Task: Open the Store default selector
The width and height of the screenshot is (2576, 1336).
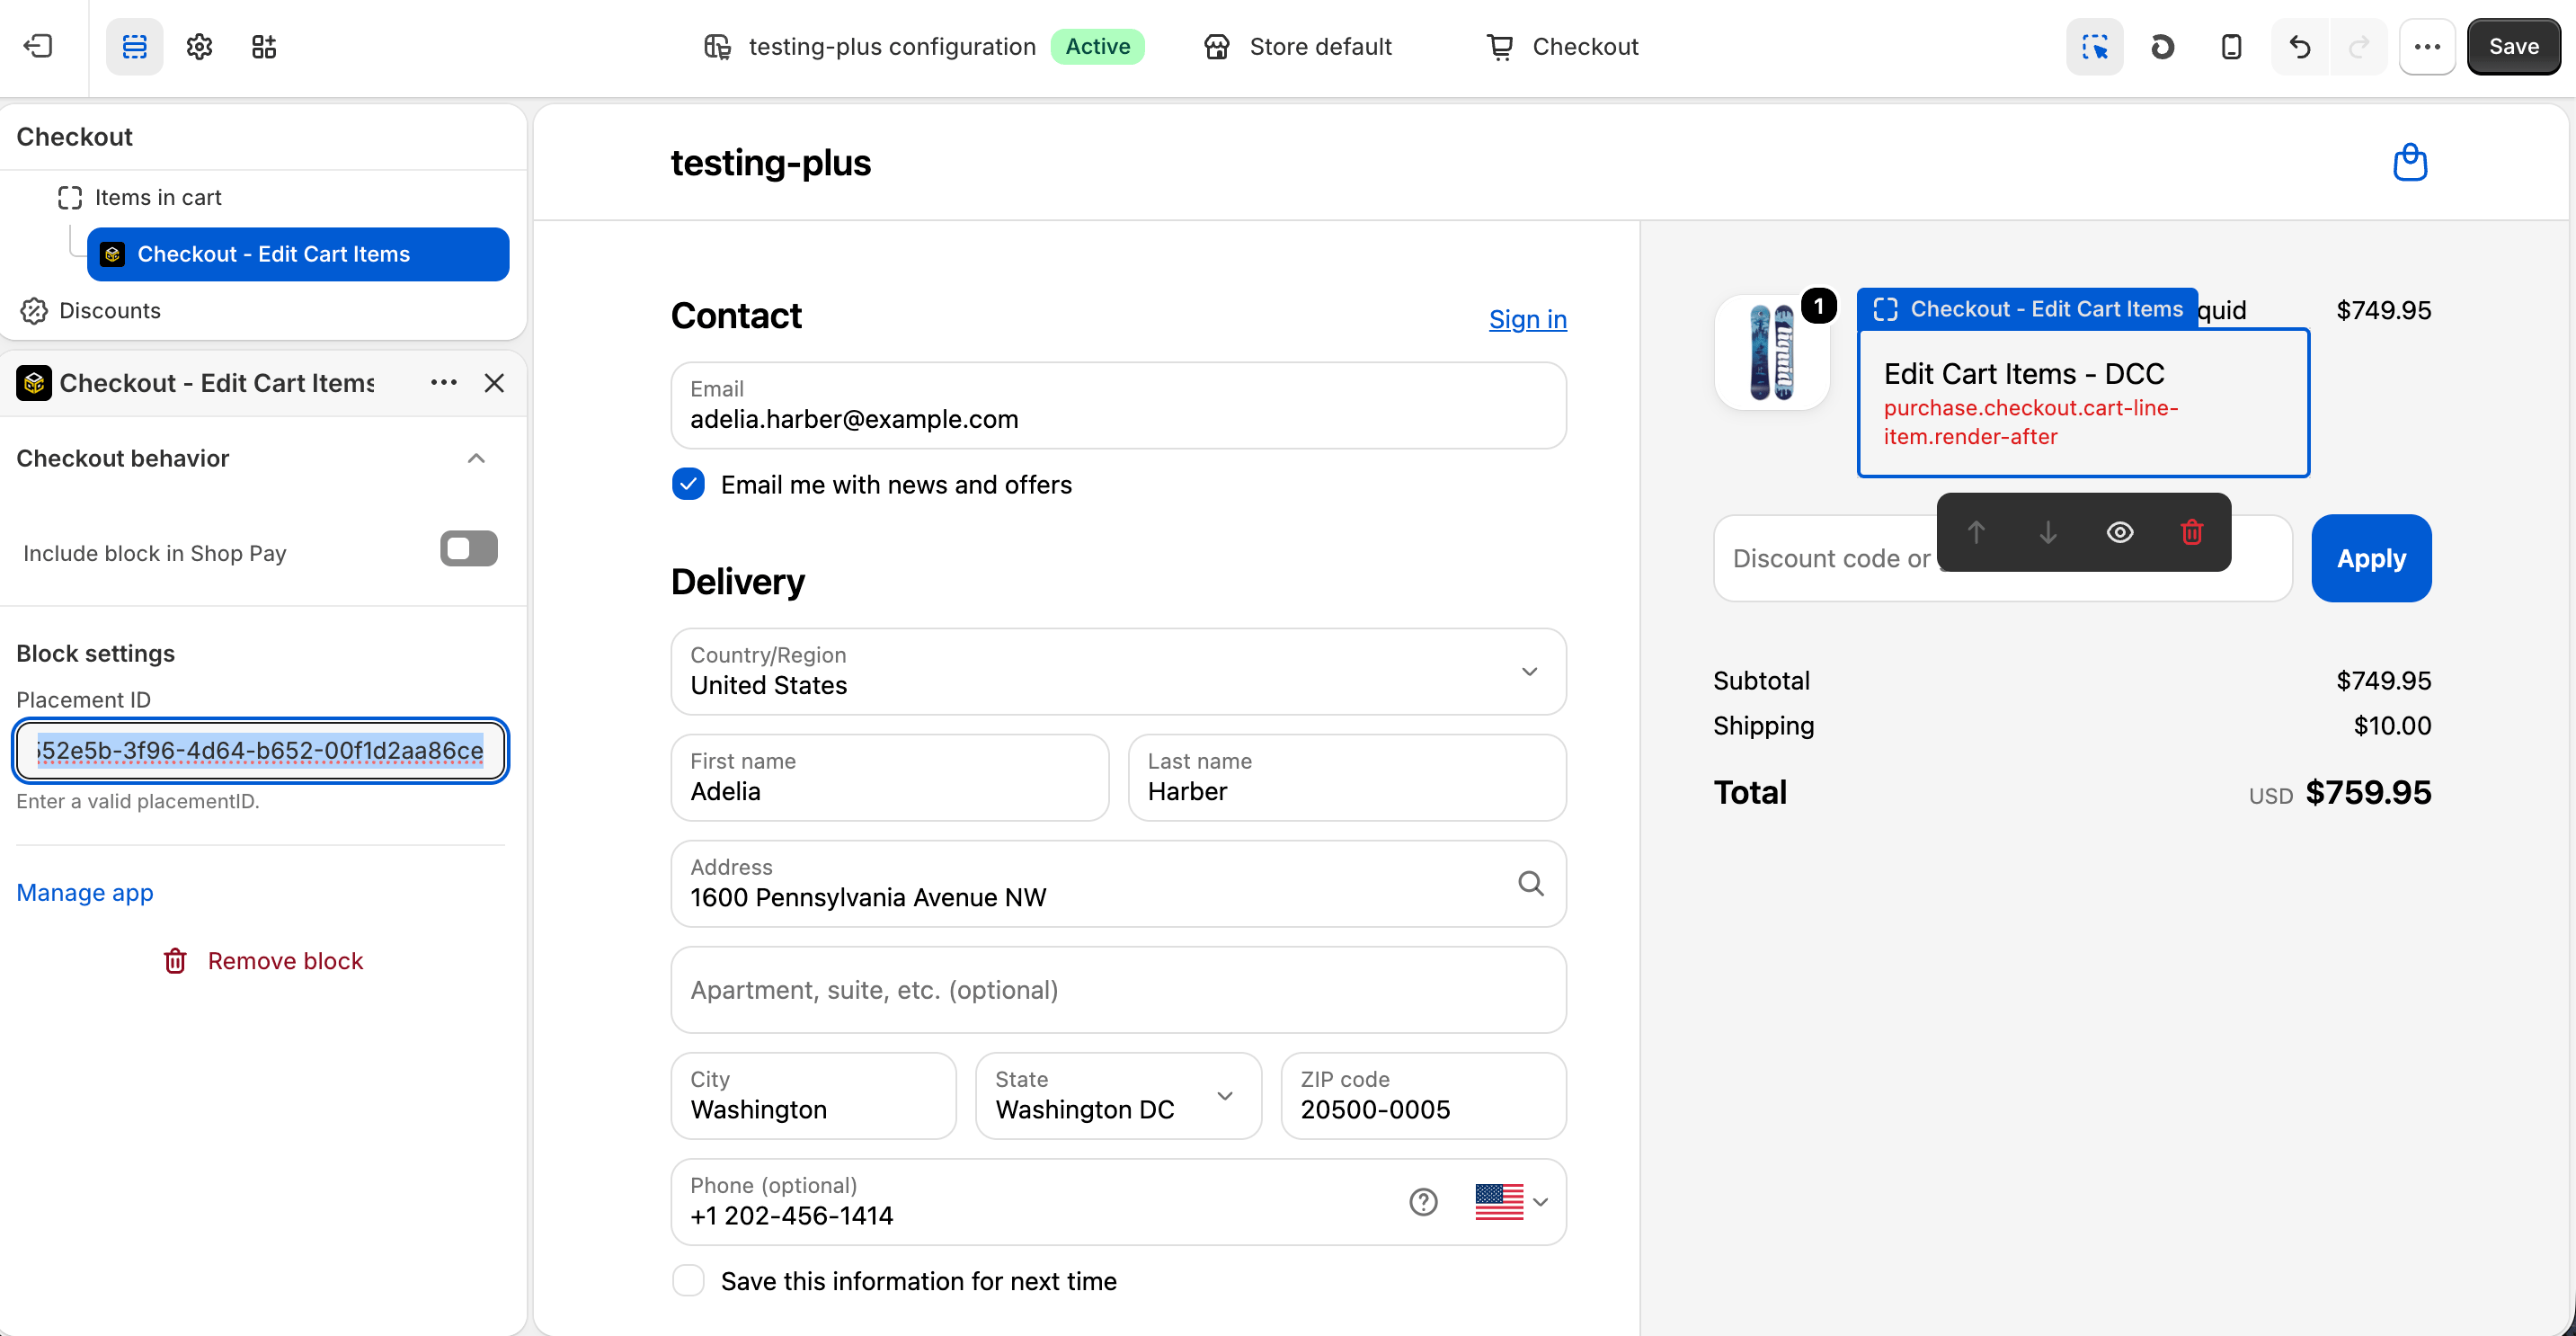Action: [1297, 47]
